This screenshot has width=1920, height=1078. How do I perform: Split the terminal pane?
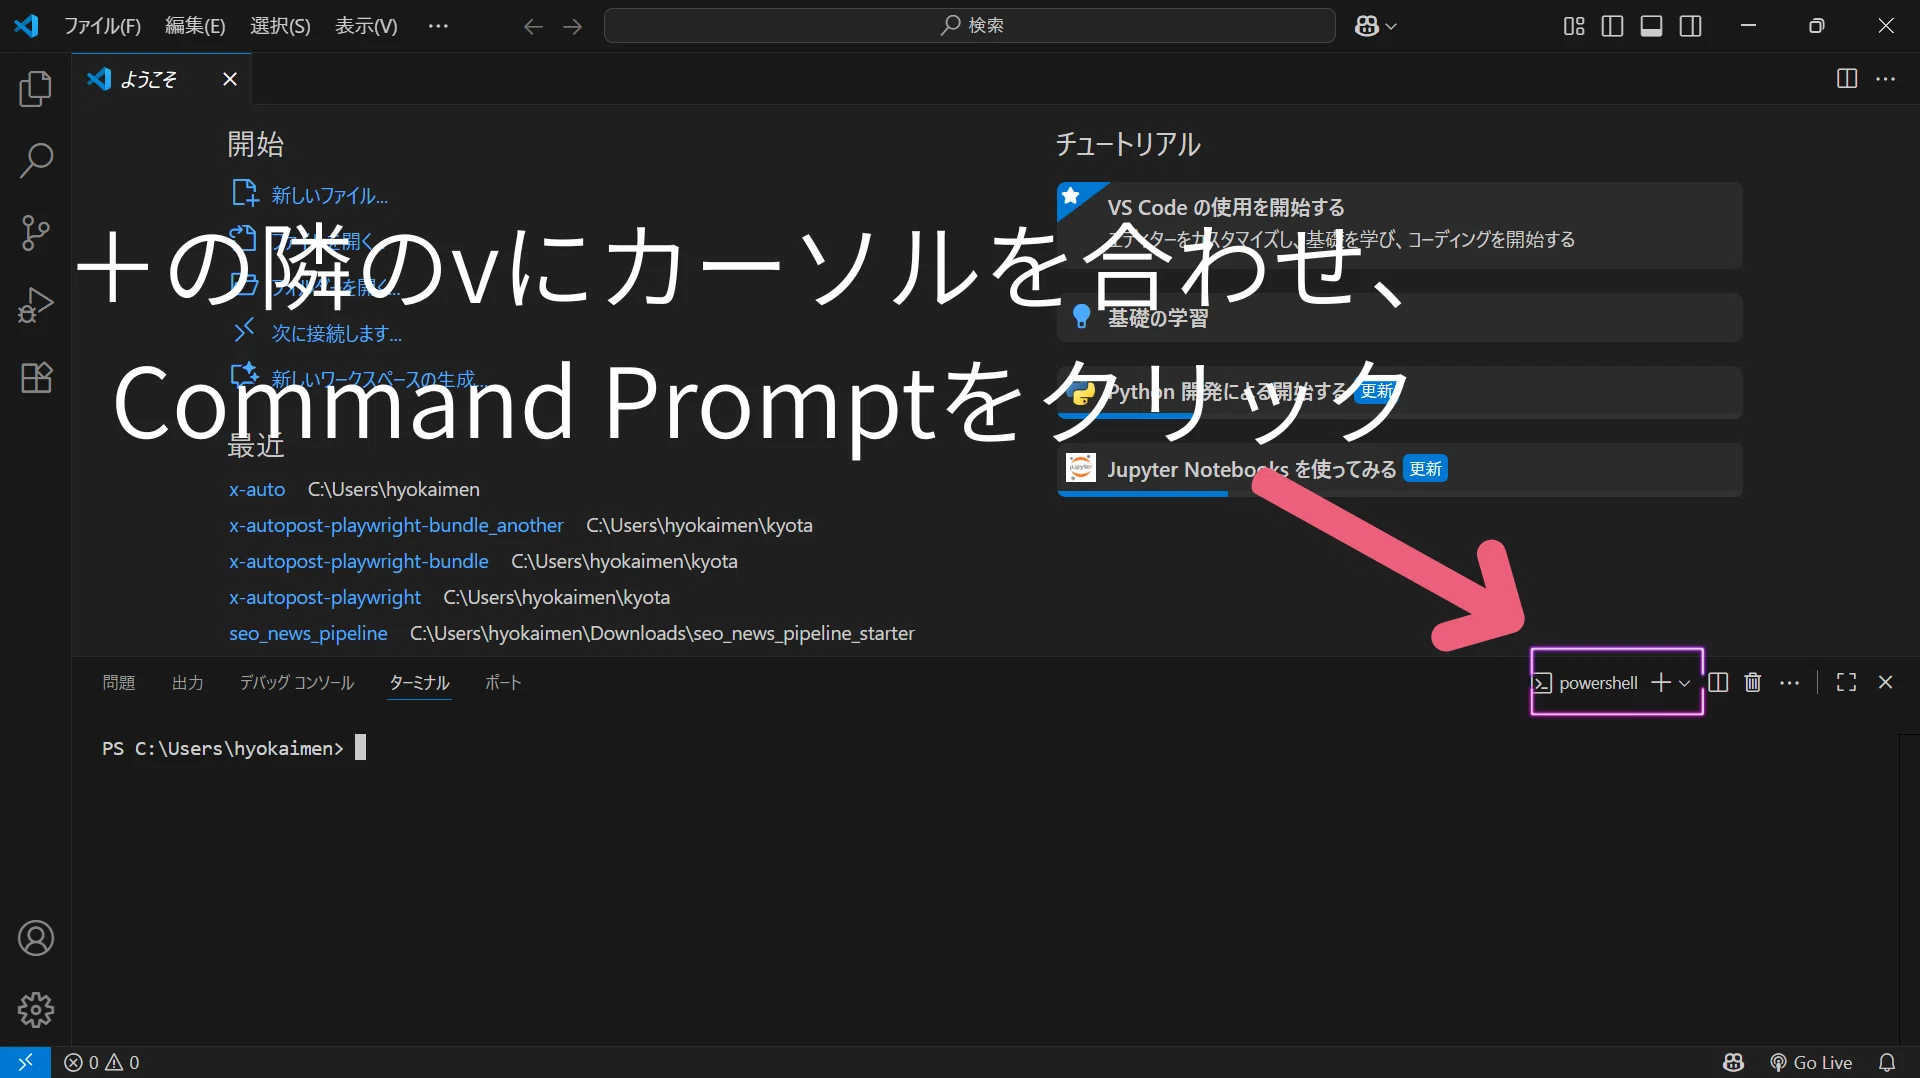pos(1718,682)
